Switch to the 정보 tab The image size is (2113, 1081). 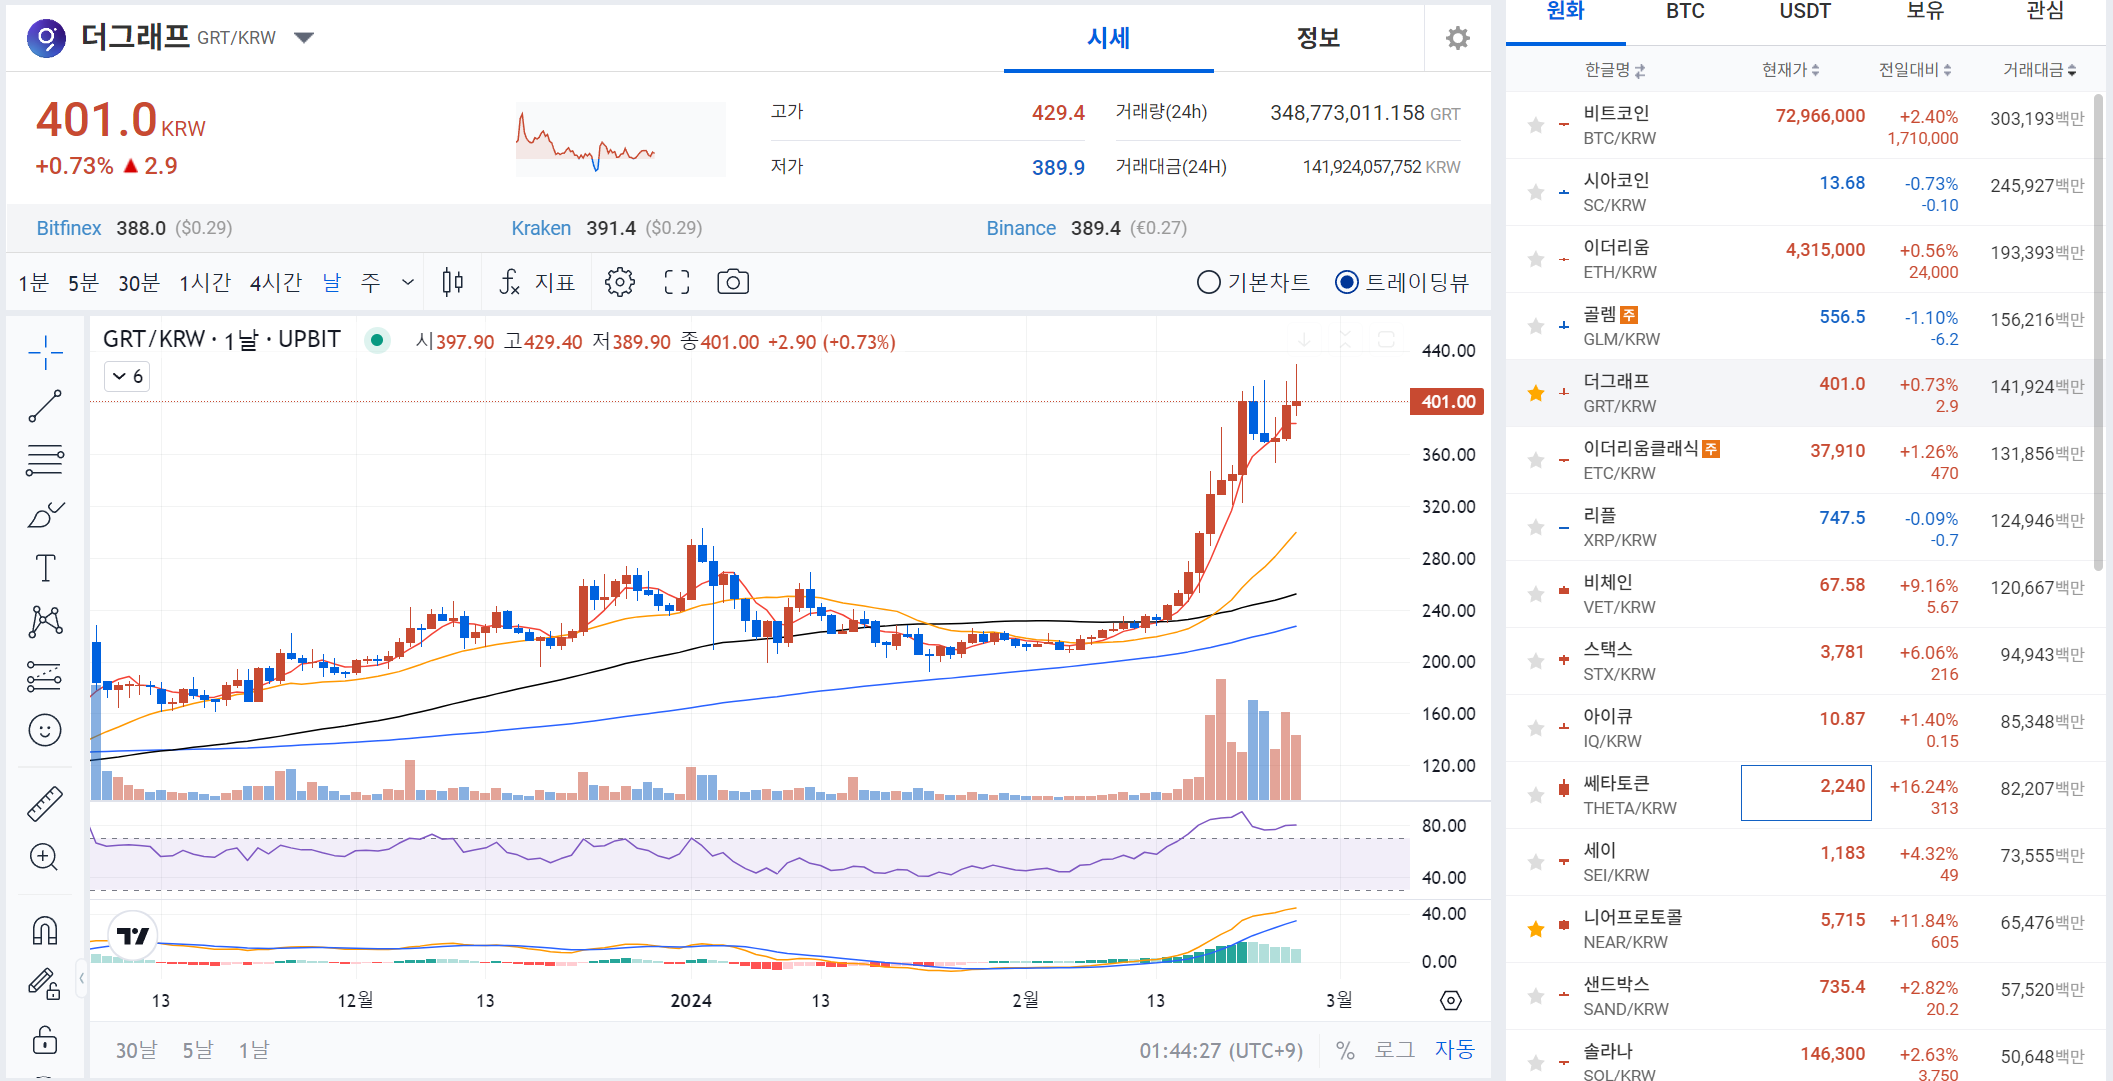(x=1318, y=38)
